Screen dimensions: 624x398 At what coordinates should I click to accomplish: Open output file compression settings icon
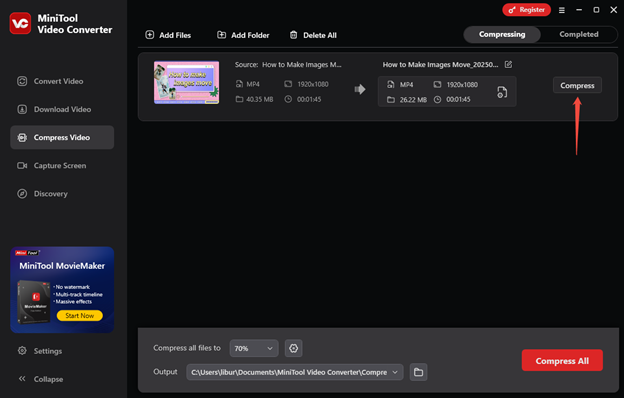[502, 92]
